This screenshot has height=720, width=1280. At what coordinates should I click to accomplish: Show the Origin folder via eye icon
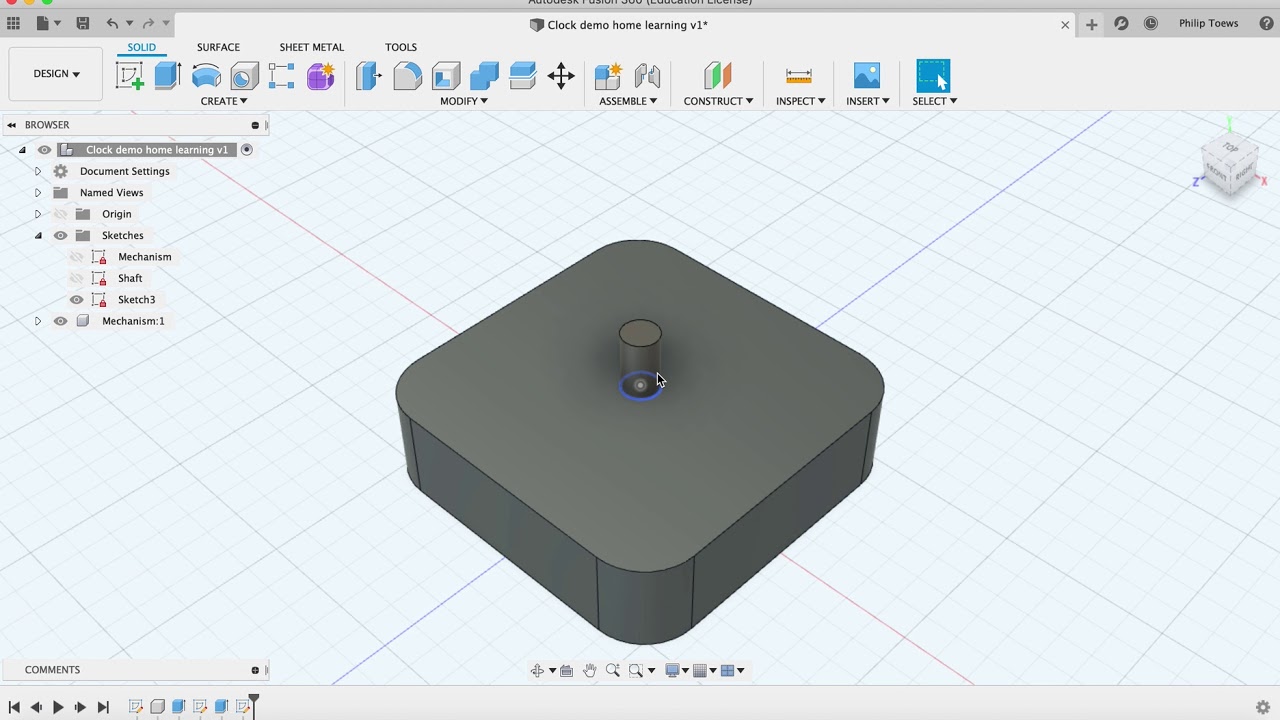[60, 214]
